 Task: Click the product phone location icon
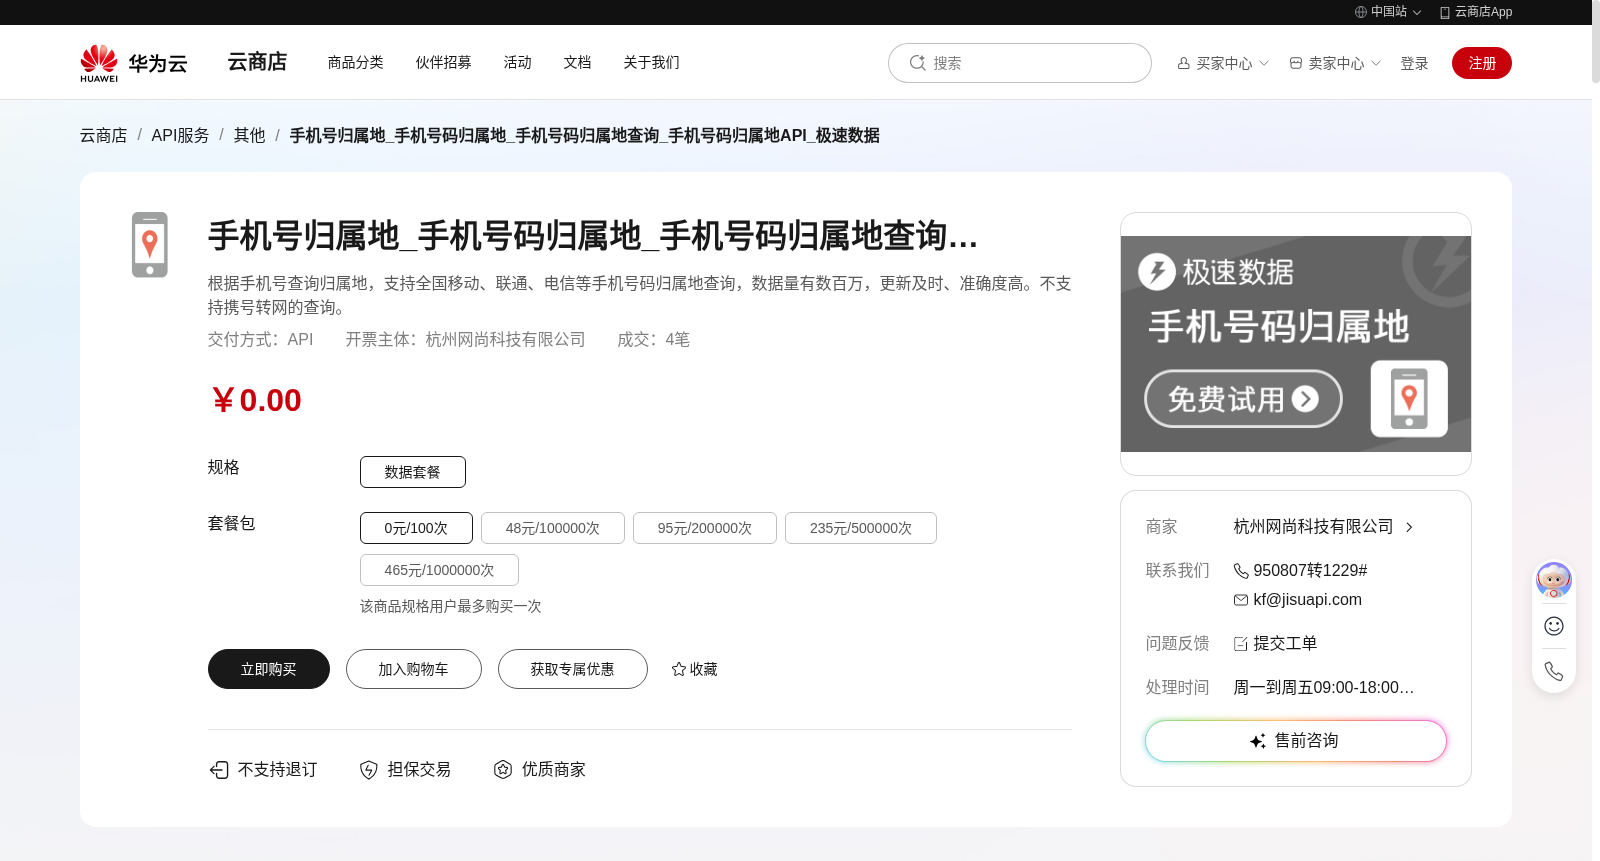click(150, 245)
